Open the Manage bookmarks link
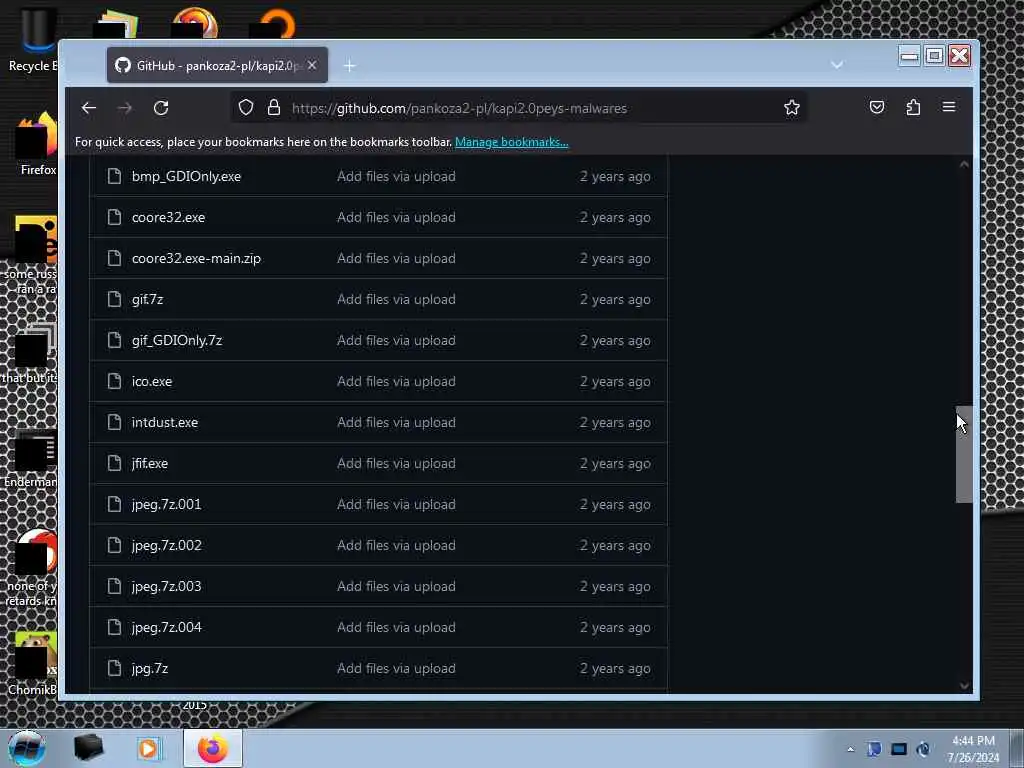Image resolution: width=1024 pixels, height=768 pixels. pyautogui.click(x=511, y=142)
